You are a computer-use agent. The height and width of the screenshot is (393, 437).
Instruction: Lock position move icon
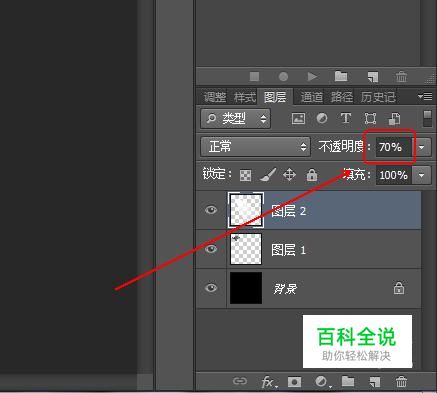[289, 175]
